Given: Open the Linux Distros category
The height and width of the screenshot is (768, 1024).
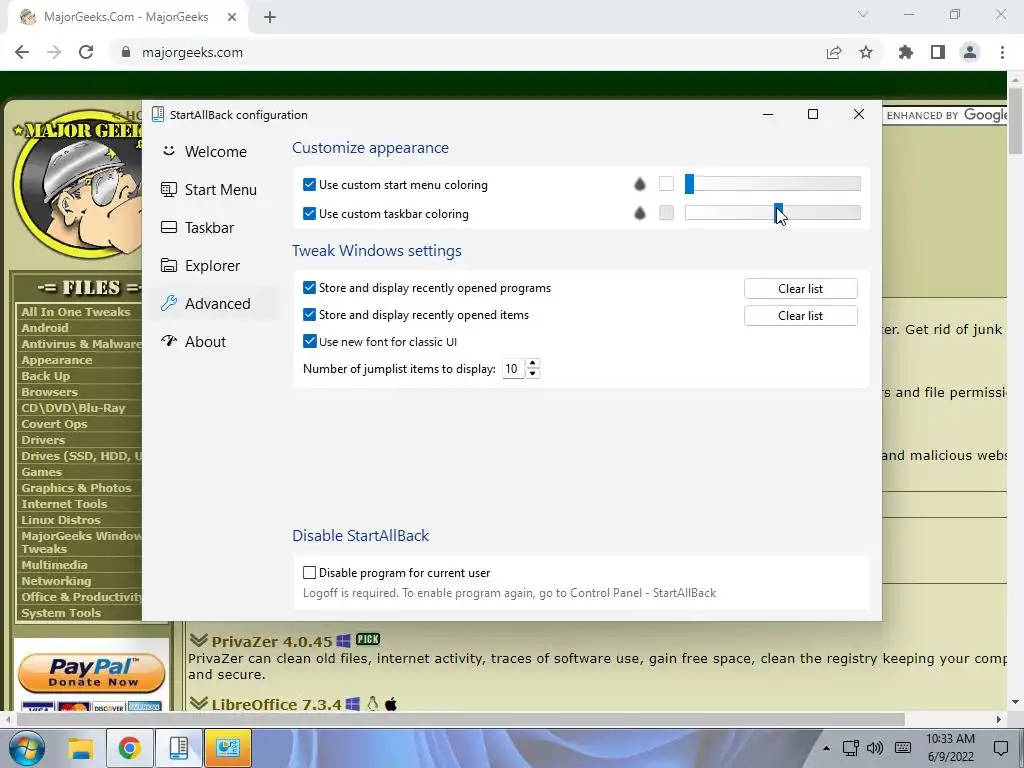Looking at the screenshot, I should click(61, 520).
